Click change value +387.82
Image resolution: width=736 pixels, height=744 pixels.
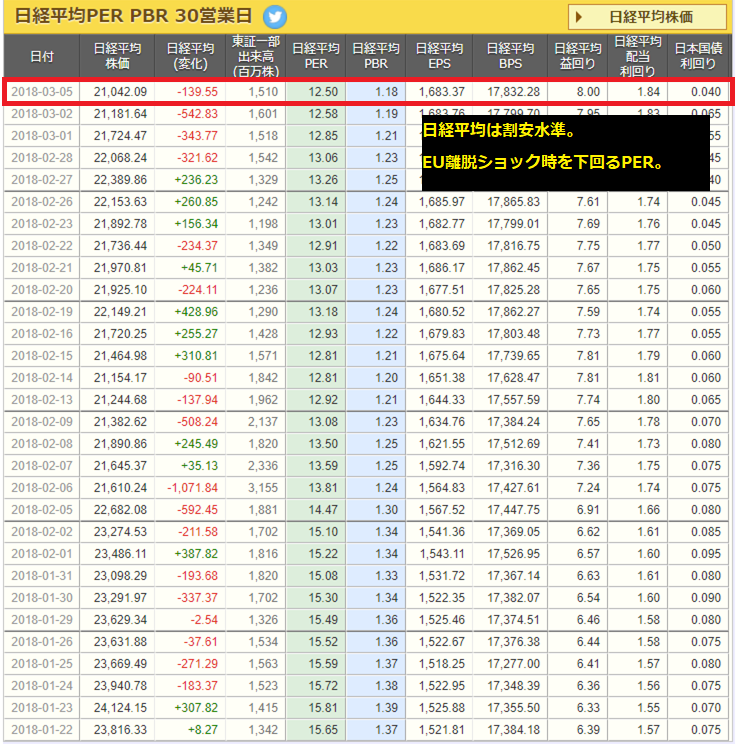pos(196,553)
